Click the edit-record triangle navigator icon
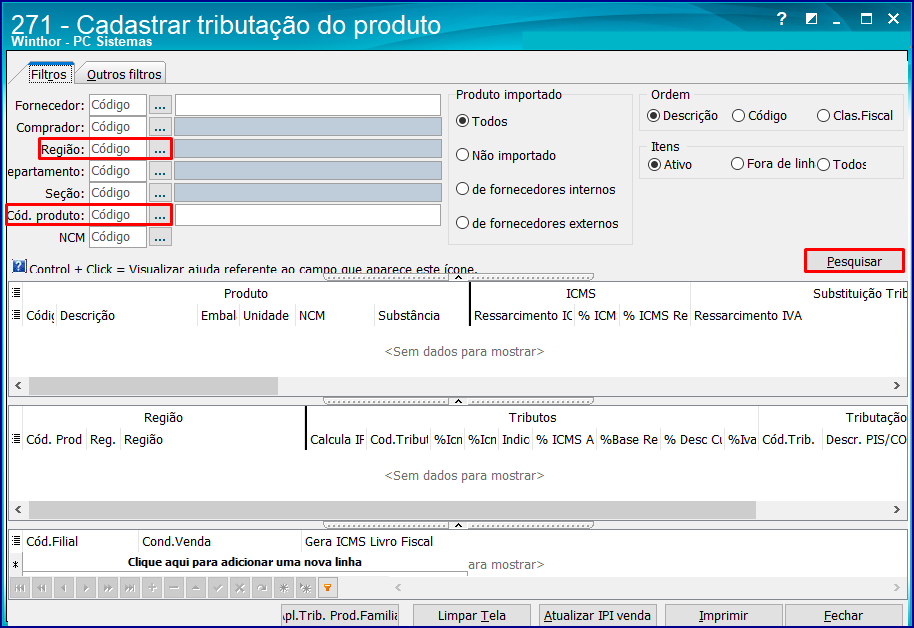 pyautogui.click(x=196, y=588)
